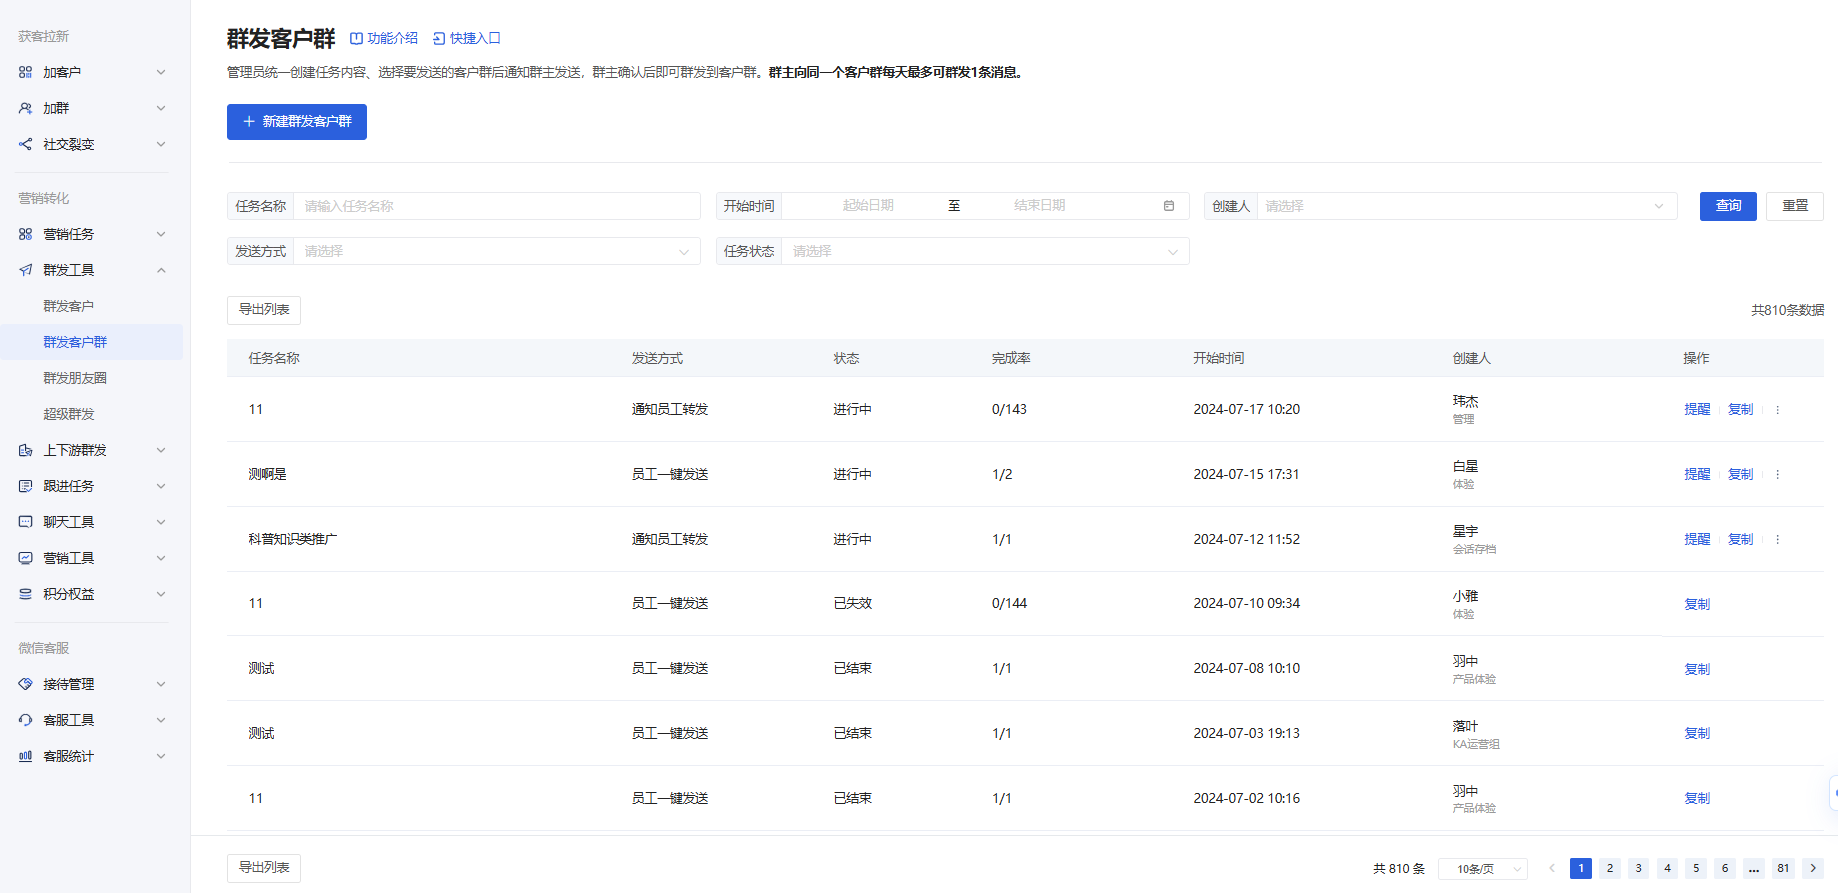This screenshot has width=1838, height=893.
Task: Click the 营销任务 grid icon
Action: point(26,234)
